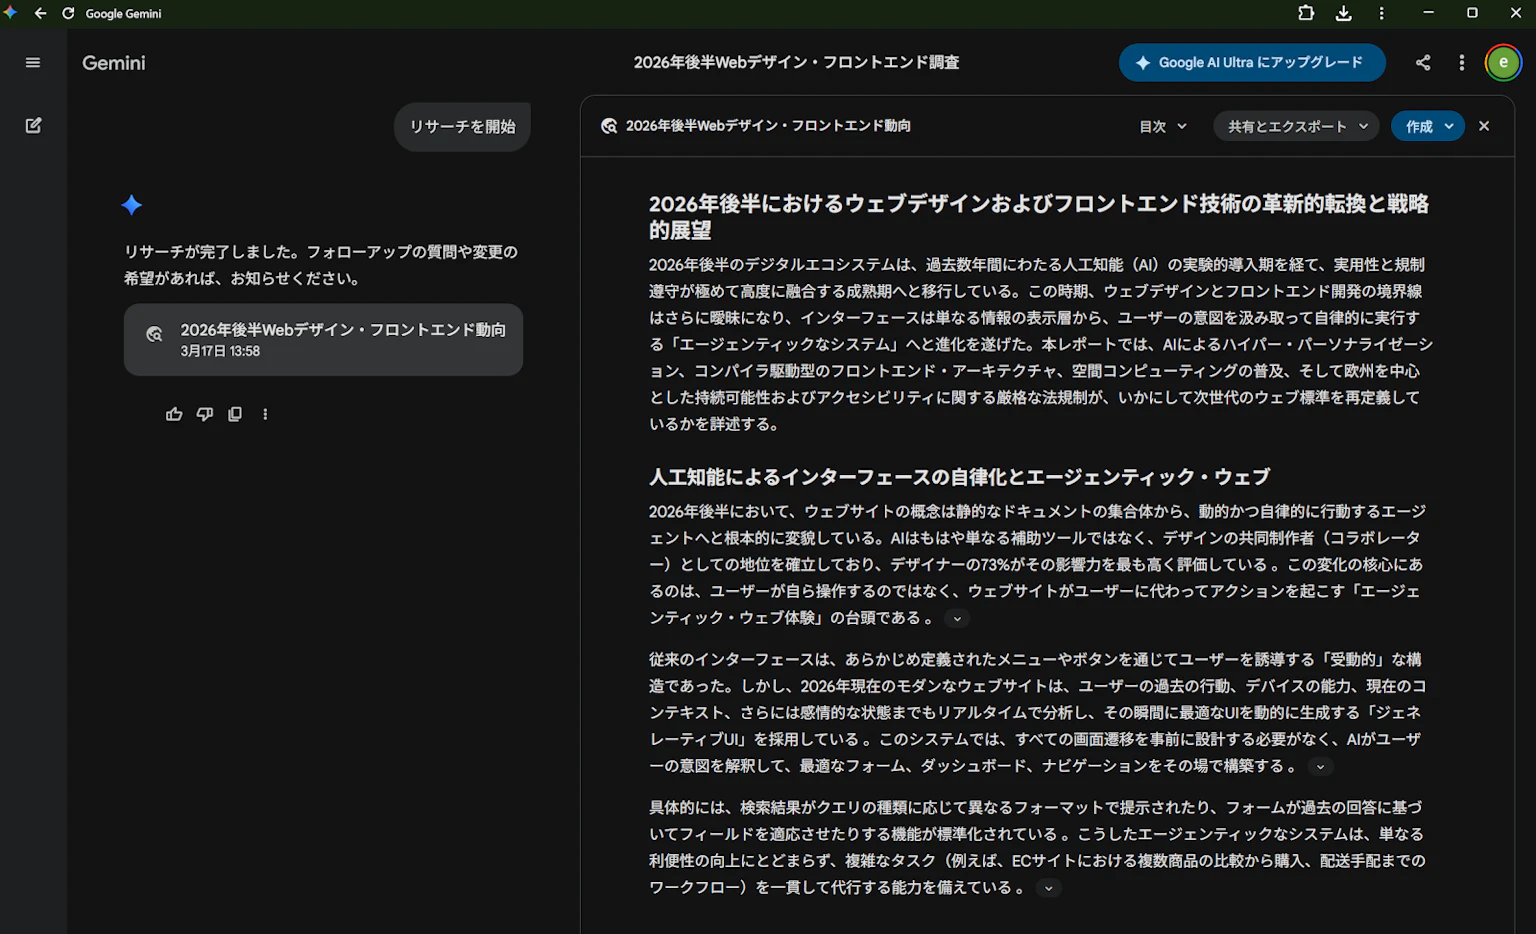
Task: Click the report panel research icon
Action: coord(609,126)
